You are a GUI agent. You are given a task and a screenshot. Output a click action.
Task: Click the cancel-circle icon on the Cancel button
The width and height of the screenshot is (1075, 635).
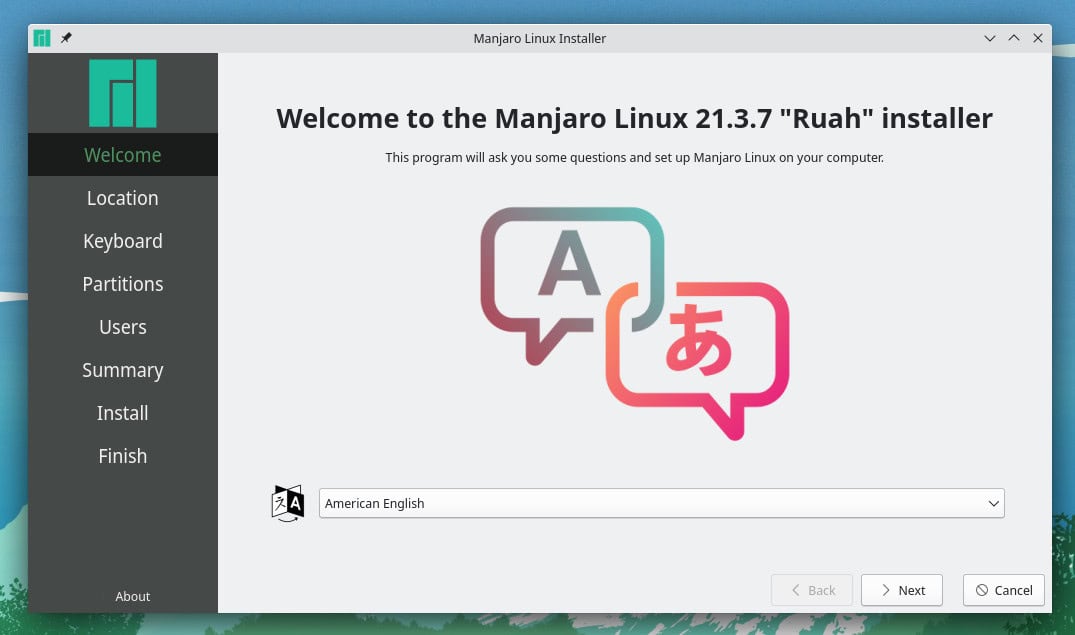[x=982, y=590]
